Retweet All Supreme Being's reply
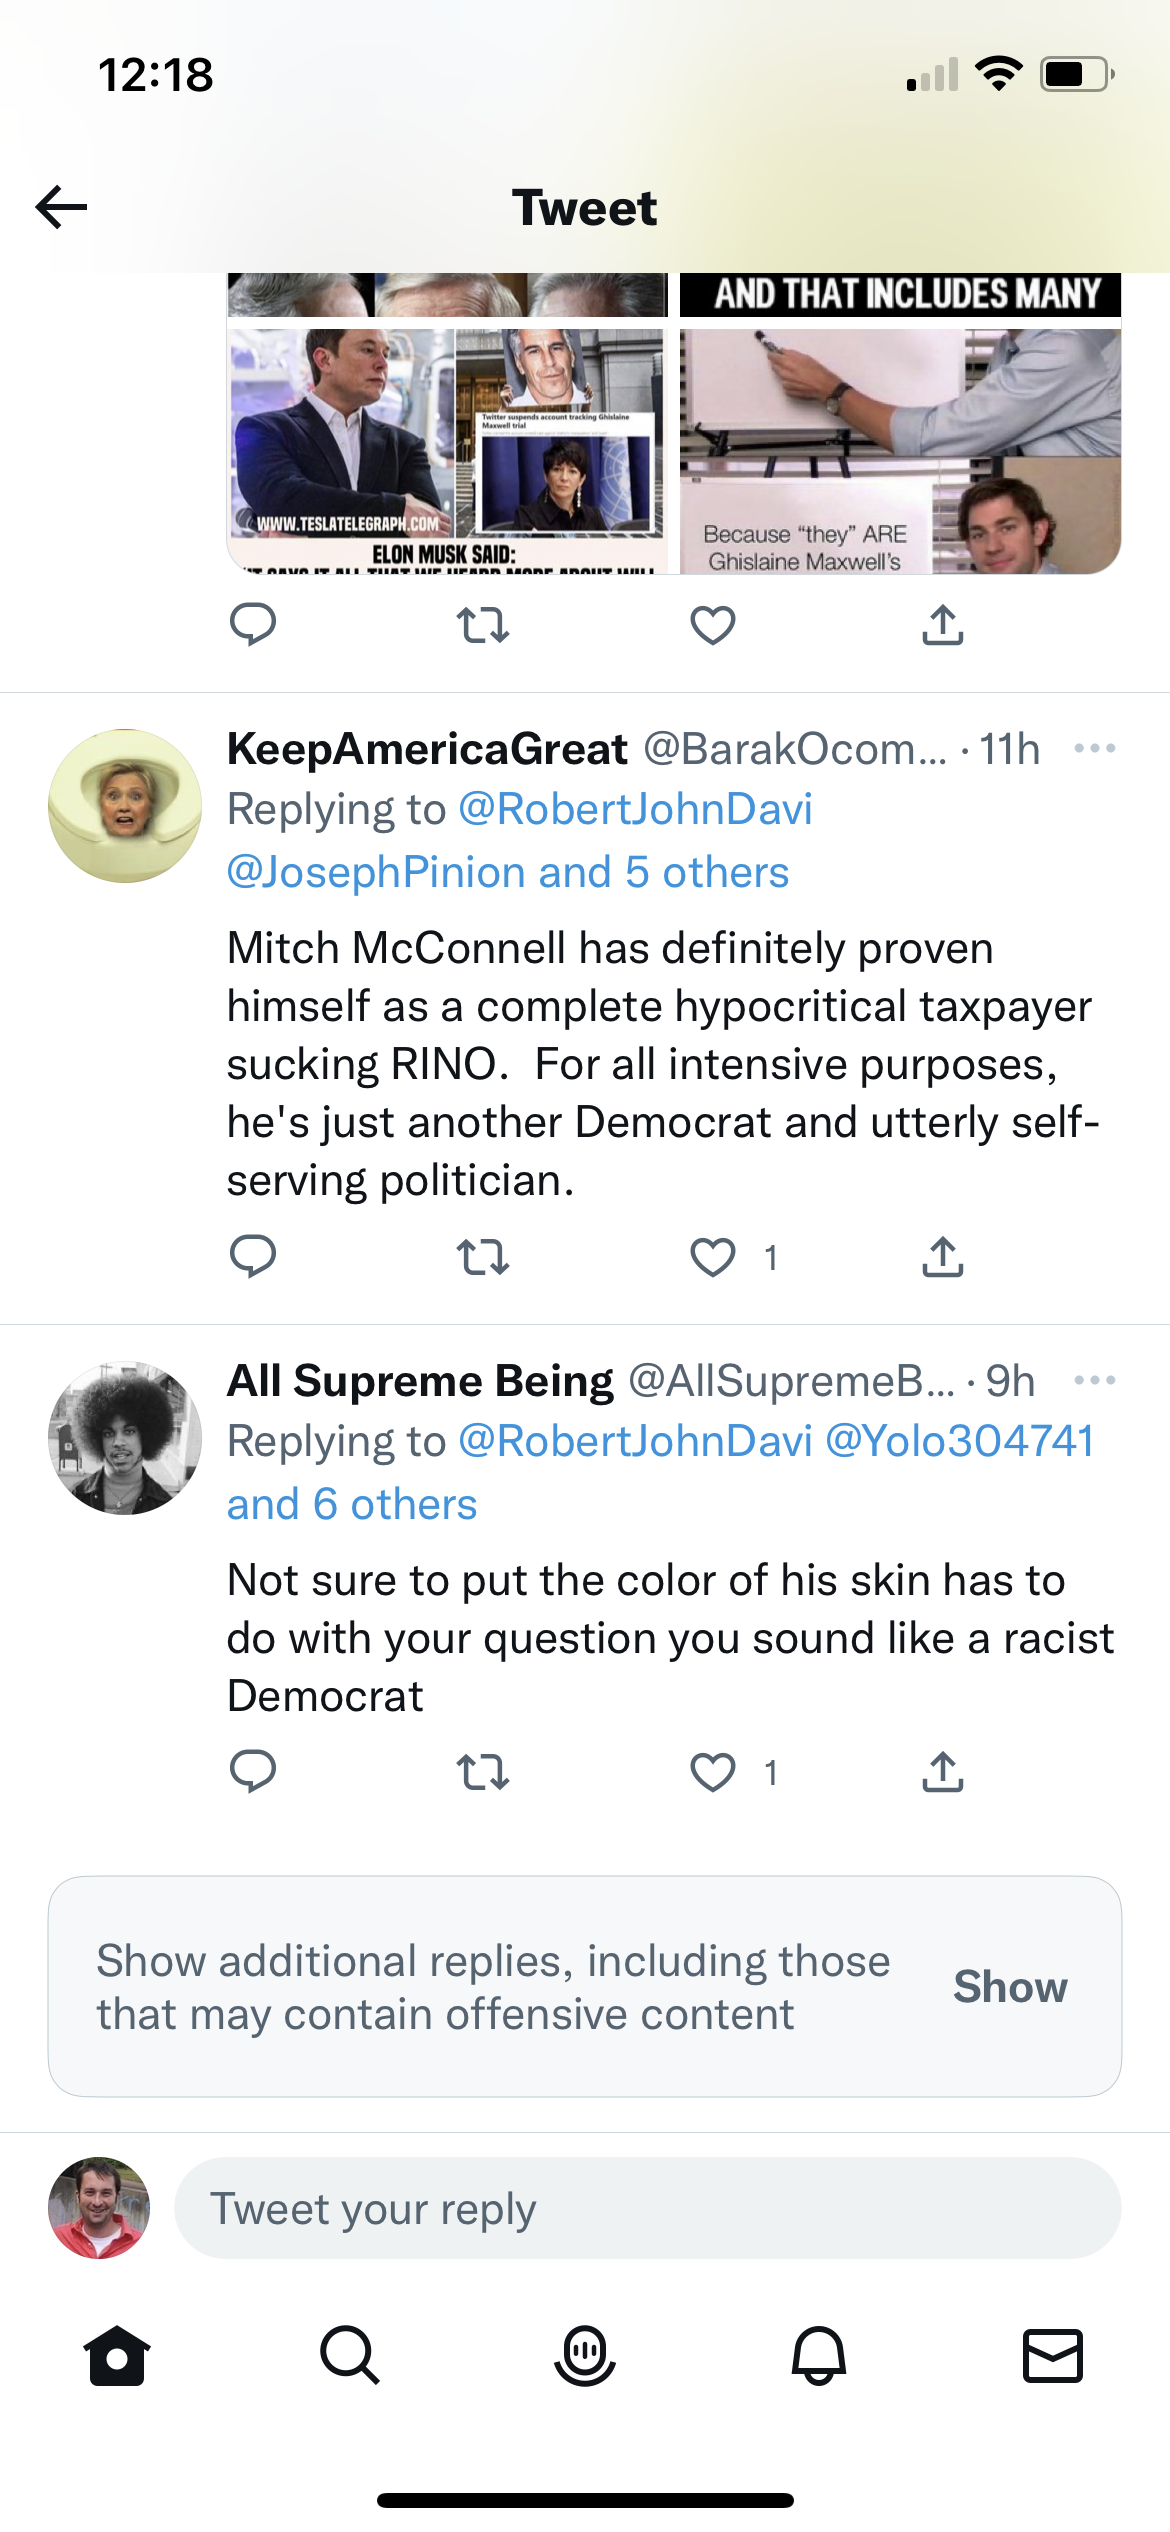 point(483,1772)
